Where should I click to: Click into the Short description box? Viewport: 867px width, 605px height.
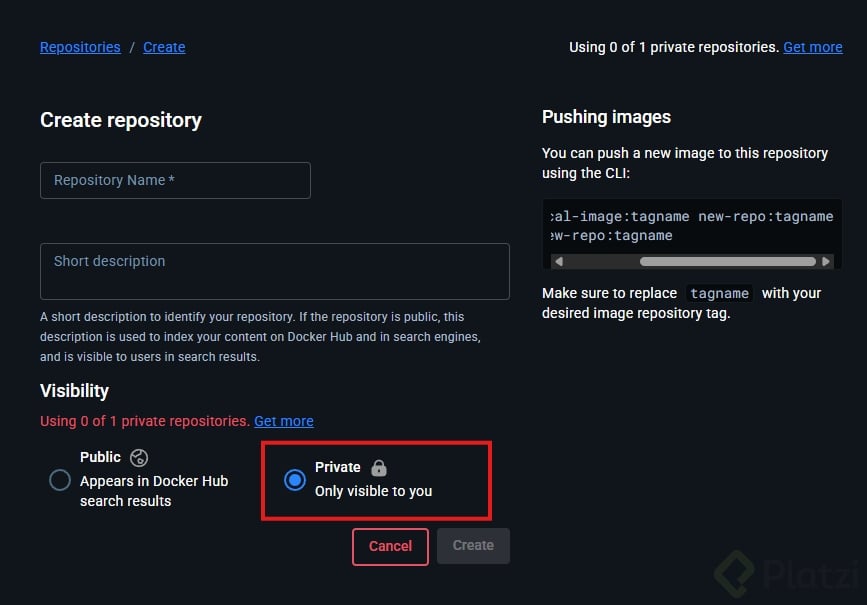274,271
